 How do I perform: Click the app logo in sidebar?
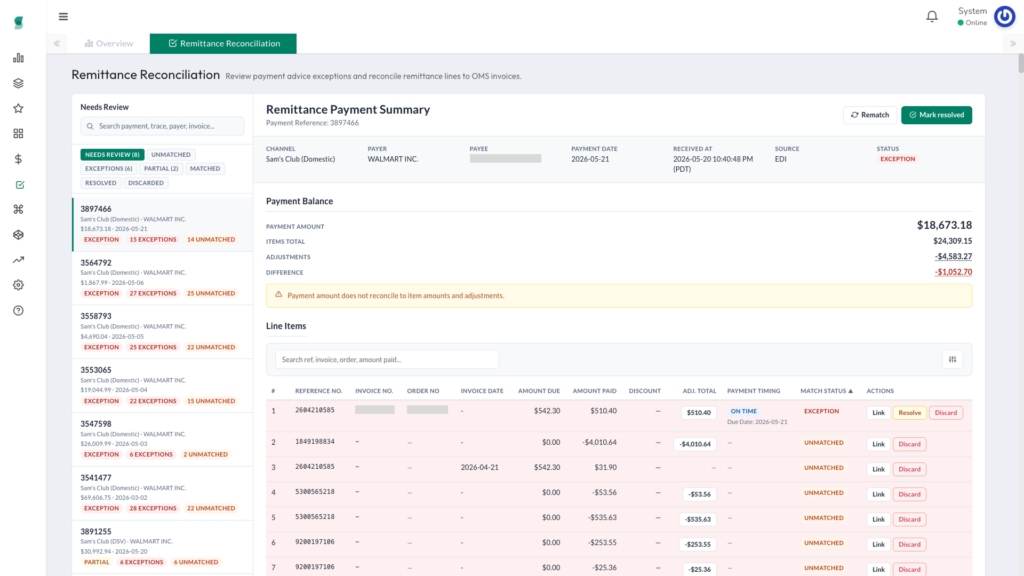point(18,22)
